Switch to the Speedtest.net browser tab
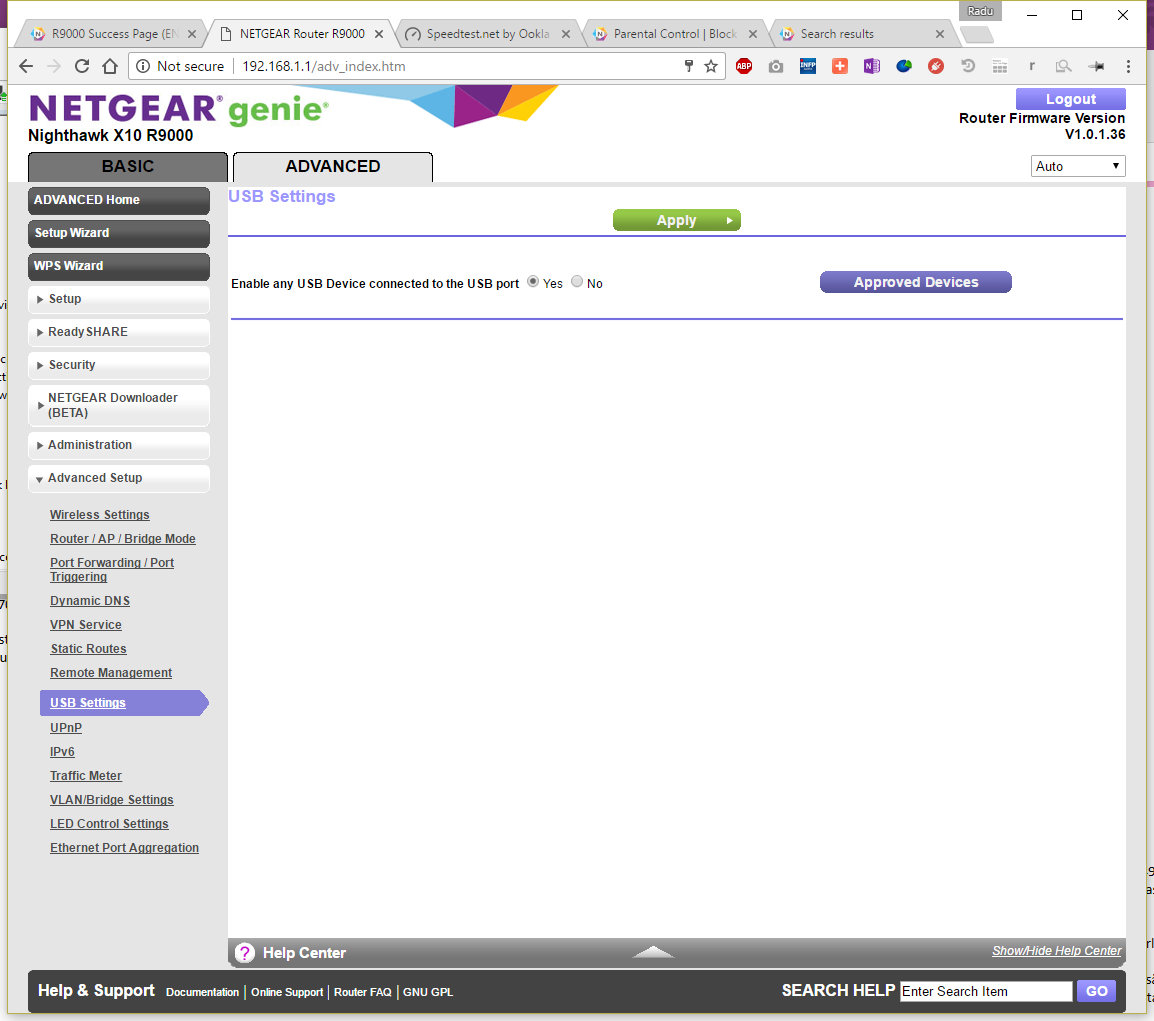 487,34
